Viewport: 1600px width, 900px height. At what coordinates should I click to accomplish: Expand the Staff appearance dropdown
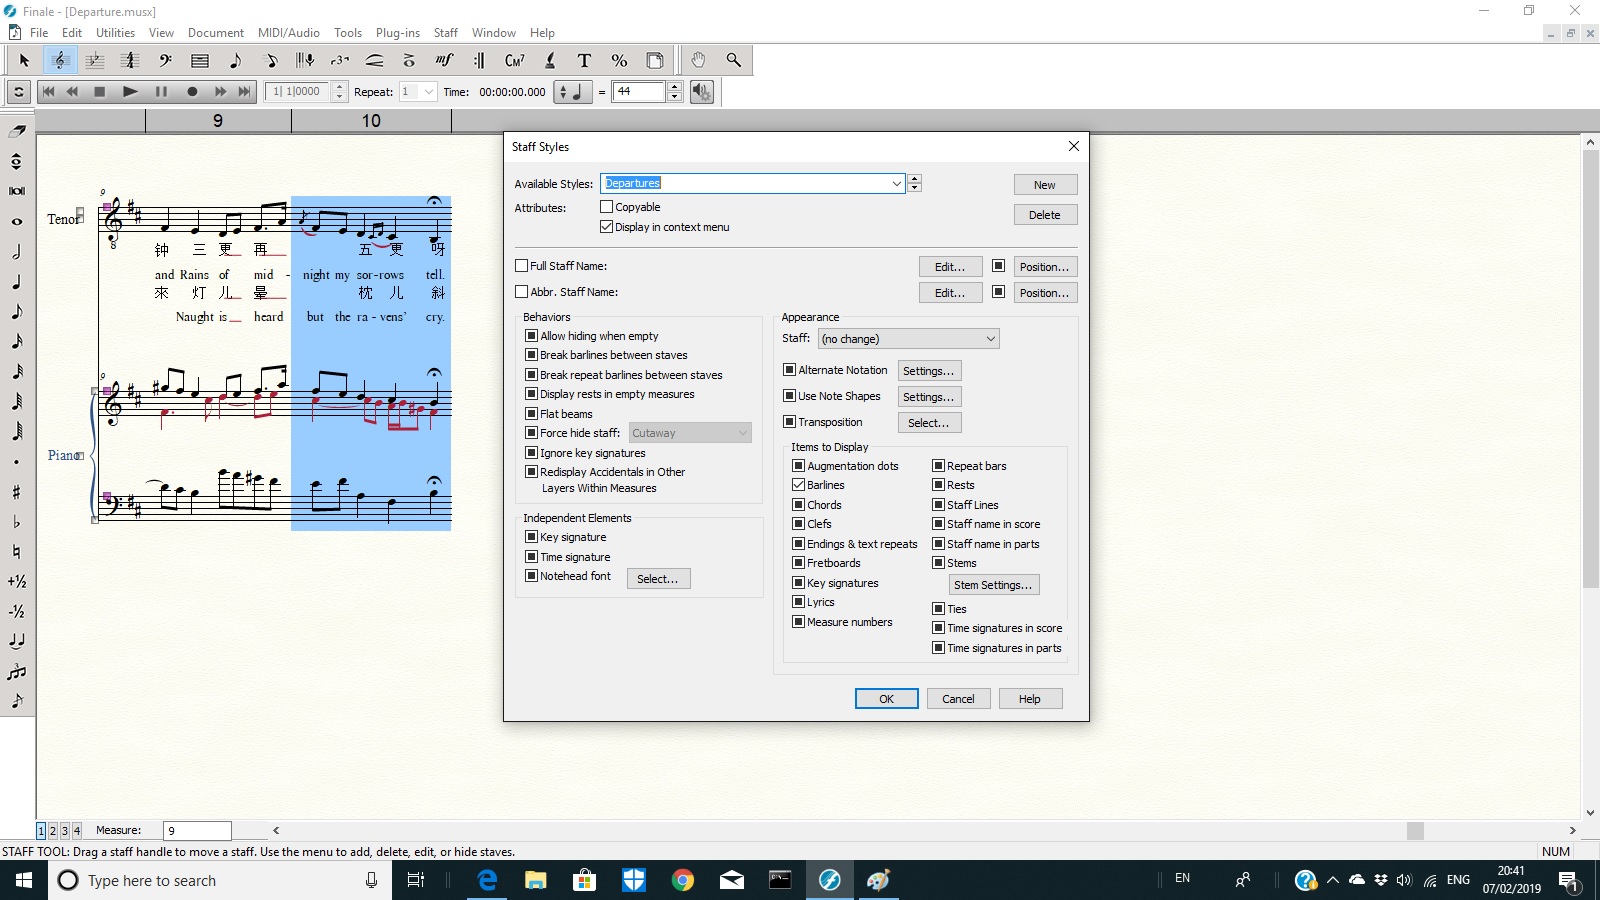(990, 339)
